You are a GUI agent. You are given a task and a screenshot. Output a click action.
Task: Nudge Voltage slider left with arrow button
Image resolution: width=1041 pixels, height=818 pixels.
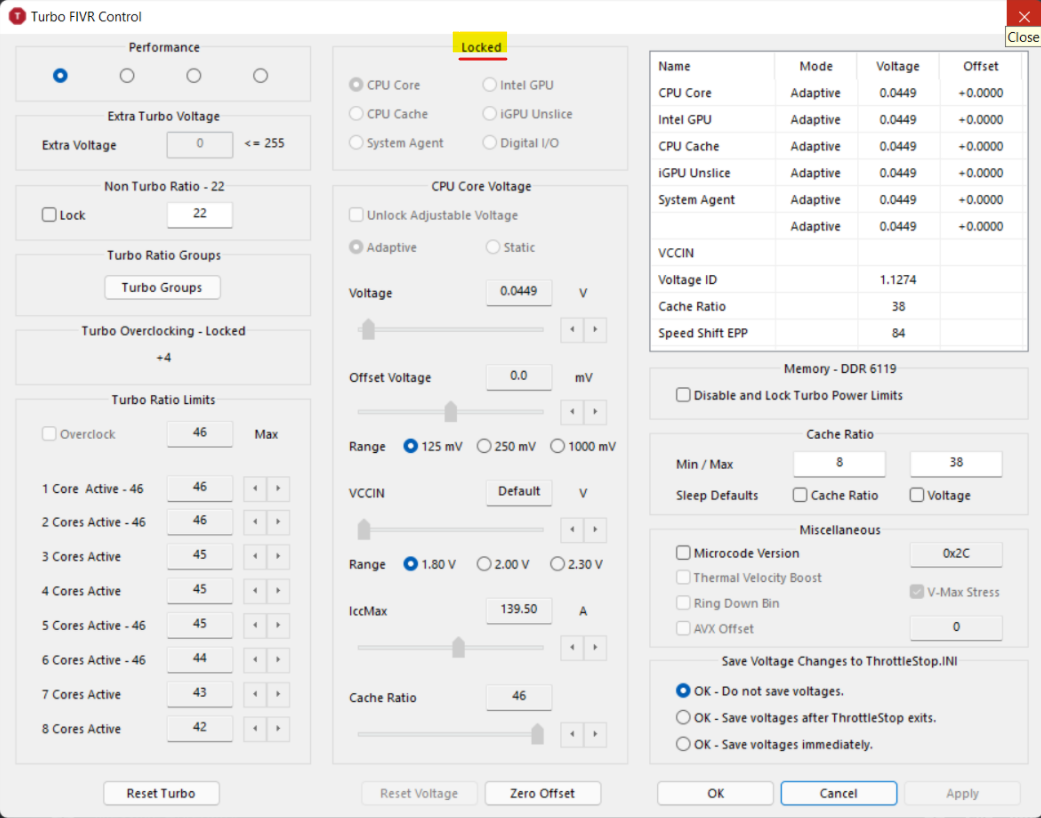tap(572, 329)
